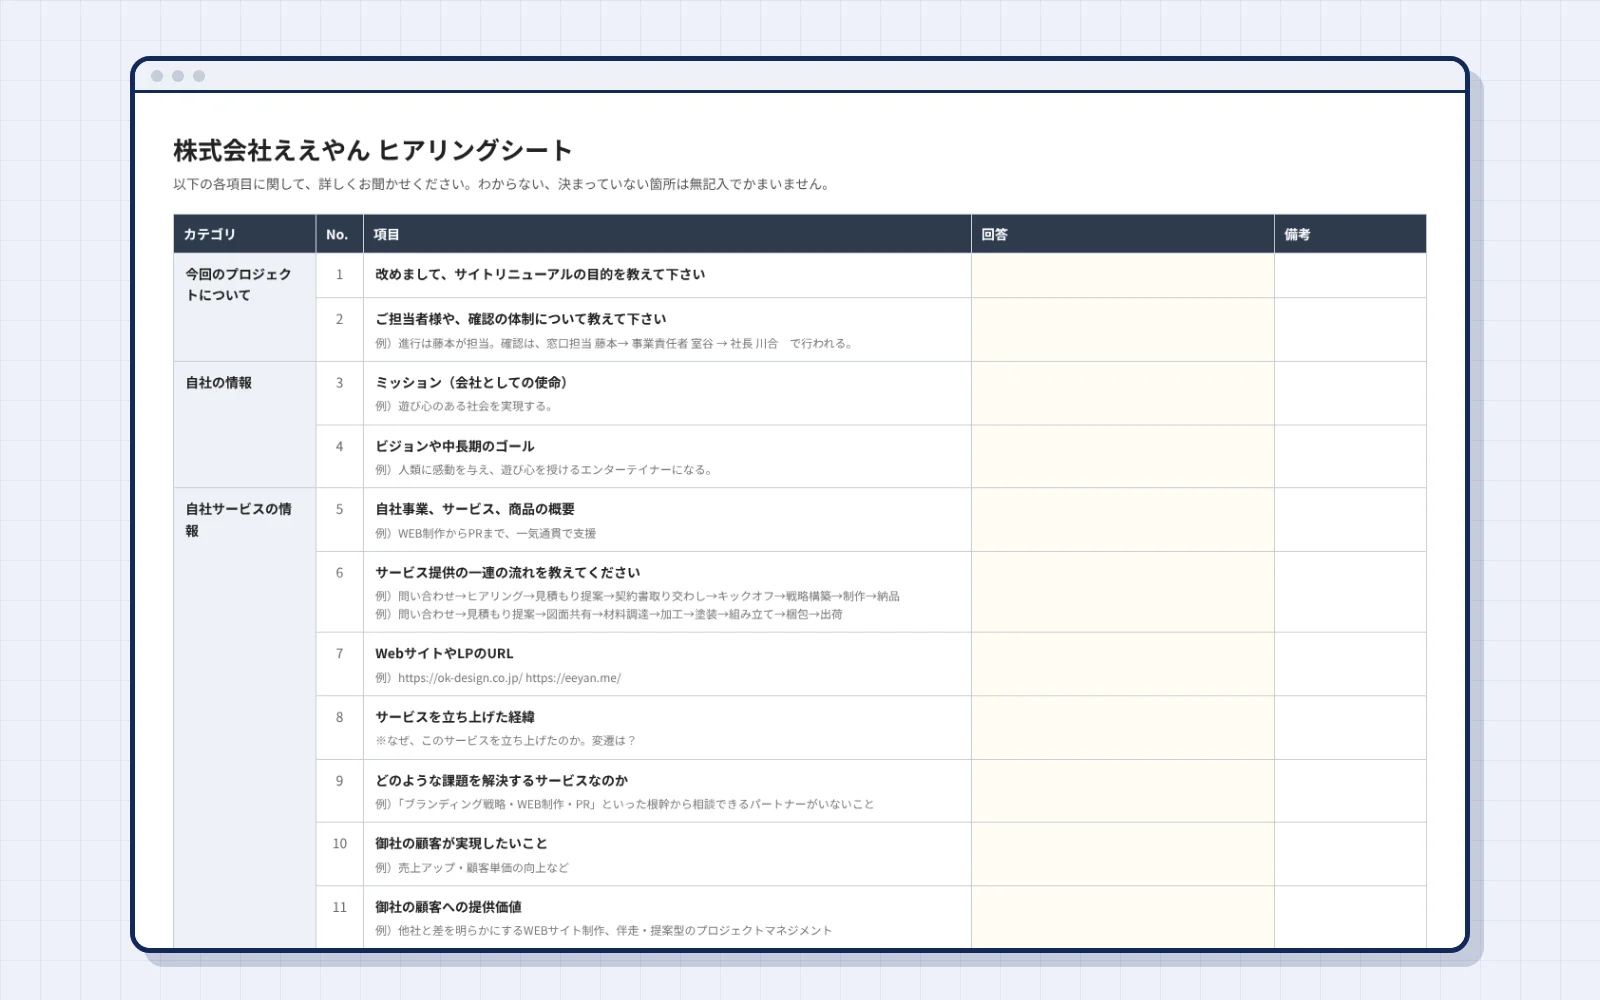The image size is (1600, 1000).
Task: Click the intro sentence starting 以下の各項目に関して
Action: 501,184
